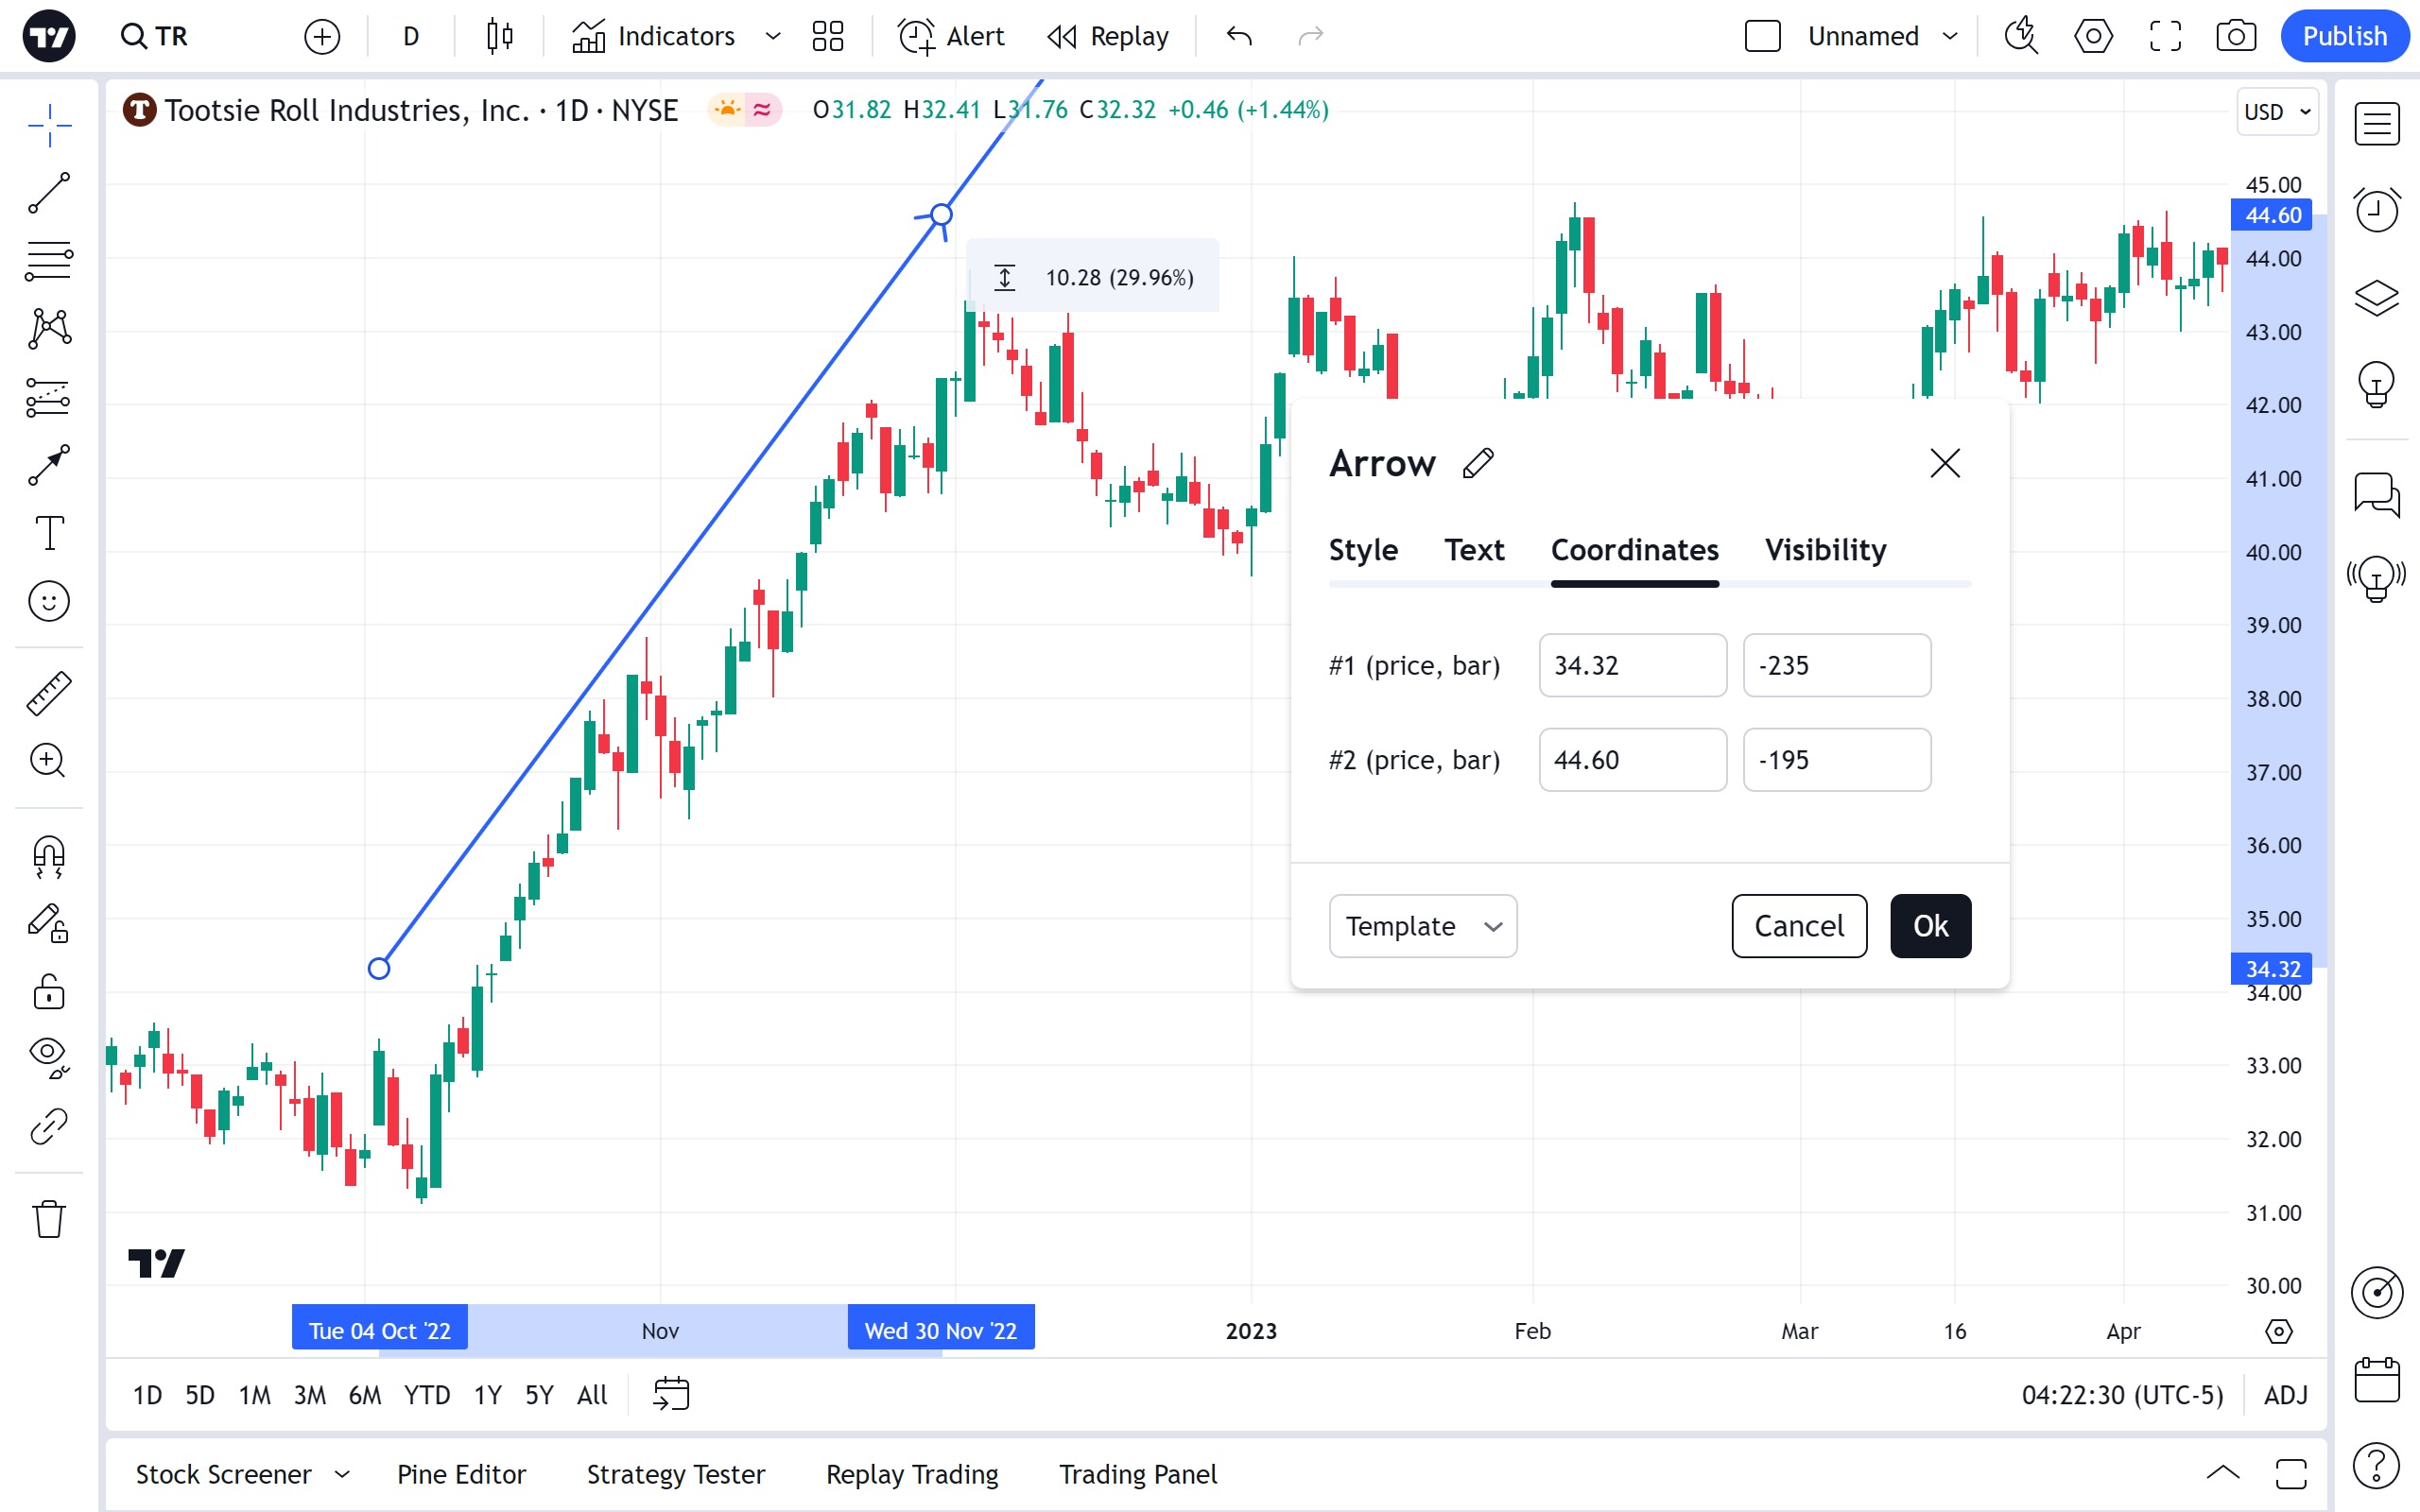
Task: Take a chart snapshot with the camera icon
Action: pyautogui.click(x=2235, y=37)
